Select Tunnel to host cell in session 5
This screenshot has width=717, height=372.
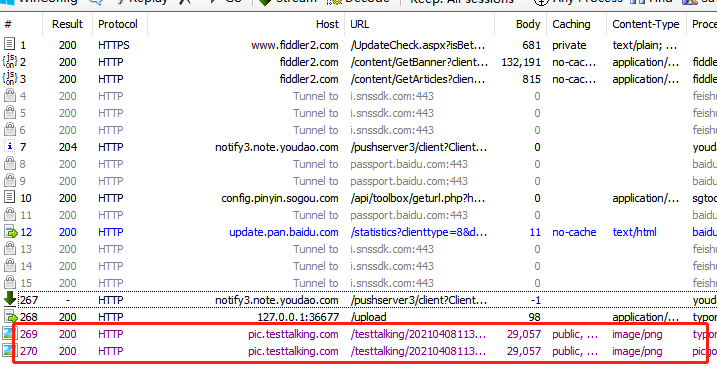(x=316, y=113)
